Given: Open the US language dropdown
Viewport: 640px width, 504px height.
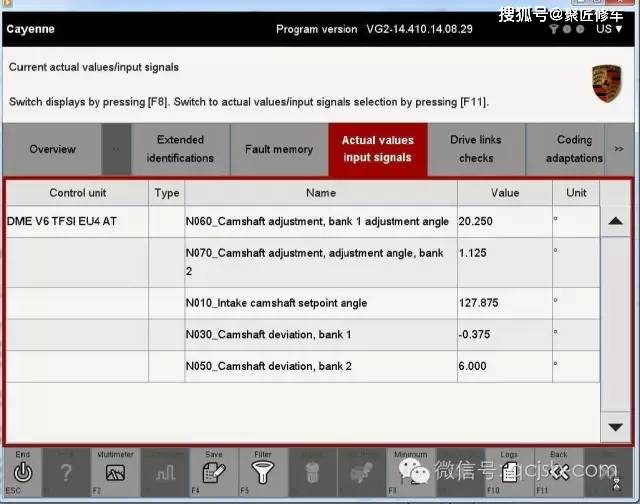Looking at the screenshot, I should tap(609, 29).
